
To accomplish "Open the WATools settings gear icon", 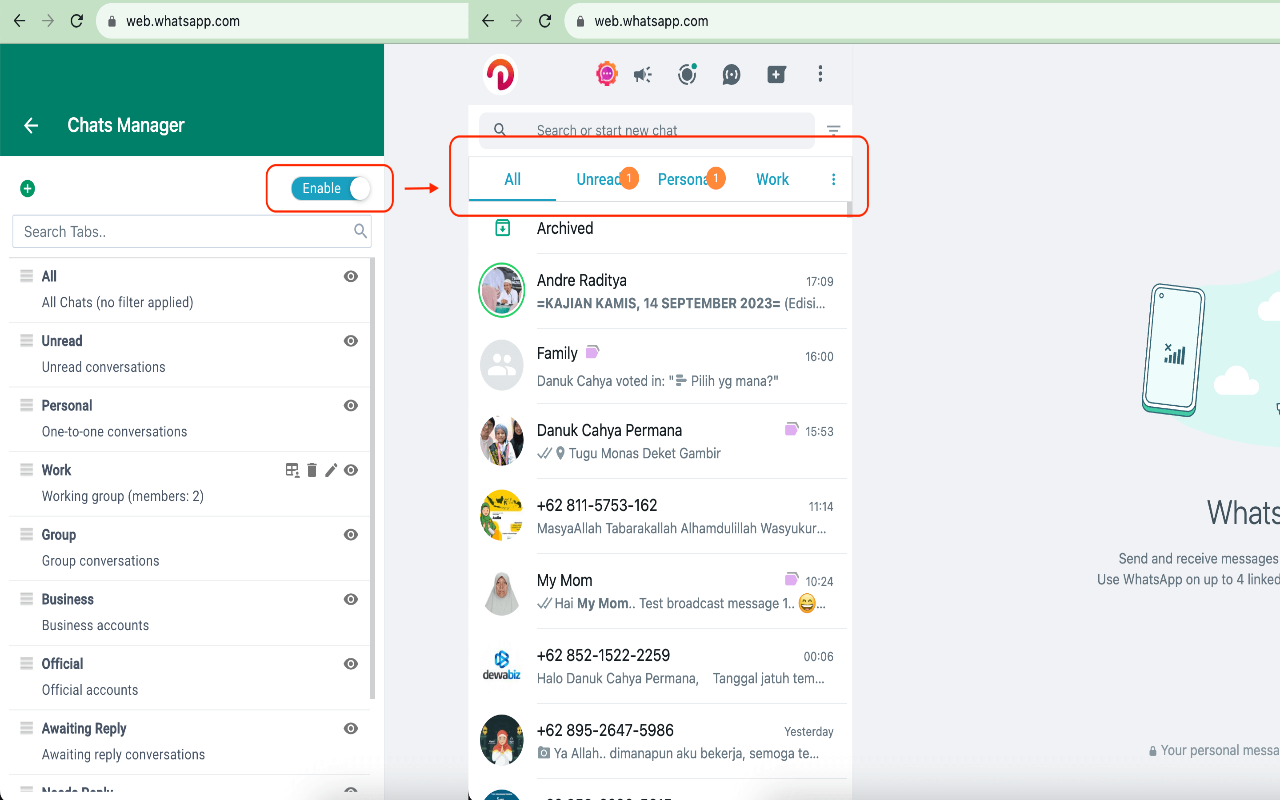I will point(606,74).
